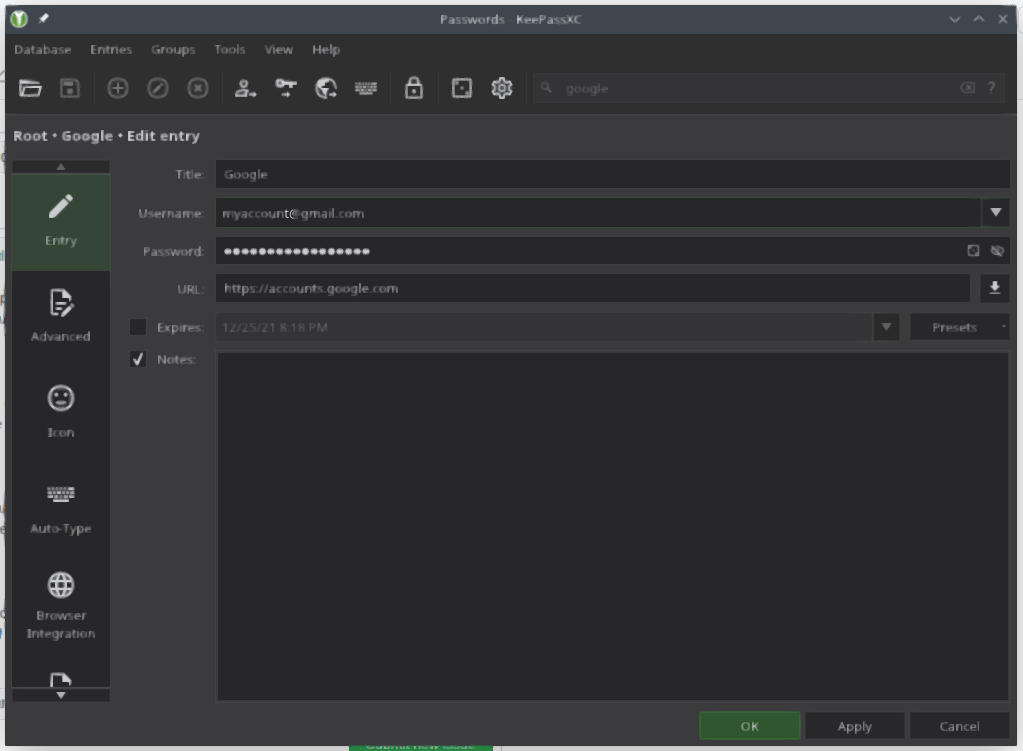Viewport: 1023px width, 751px height.
Task: Click the Expires date field
Action: [x=544, y=327]
